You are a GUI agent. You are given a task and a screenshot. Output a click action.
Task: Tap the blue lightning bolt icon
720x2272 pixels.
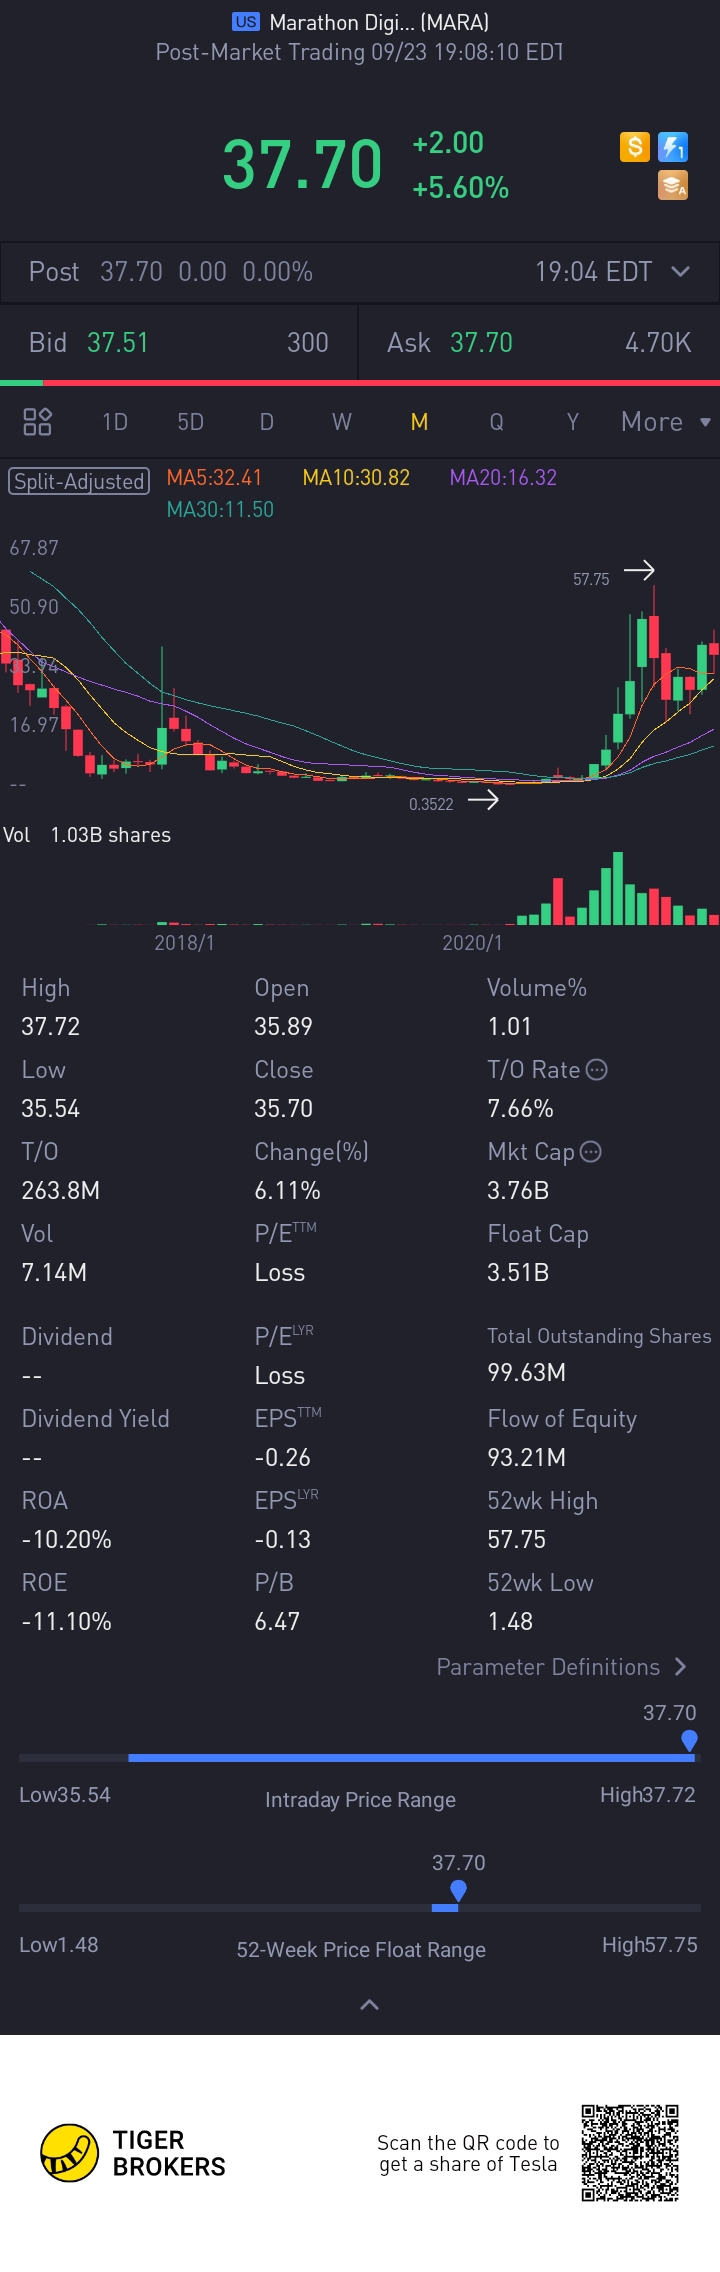click(672, 148)
